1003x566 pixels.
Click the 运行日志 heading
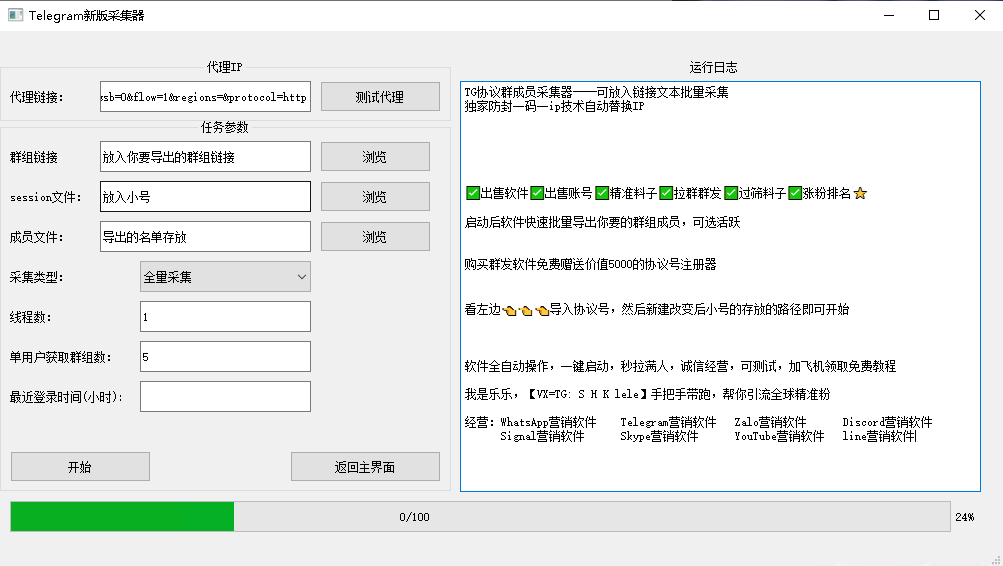pos(713,67)
